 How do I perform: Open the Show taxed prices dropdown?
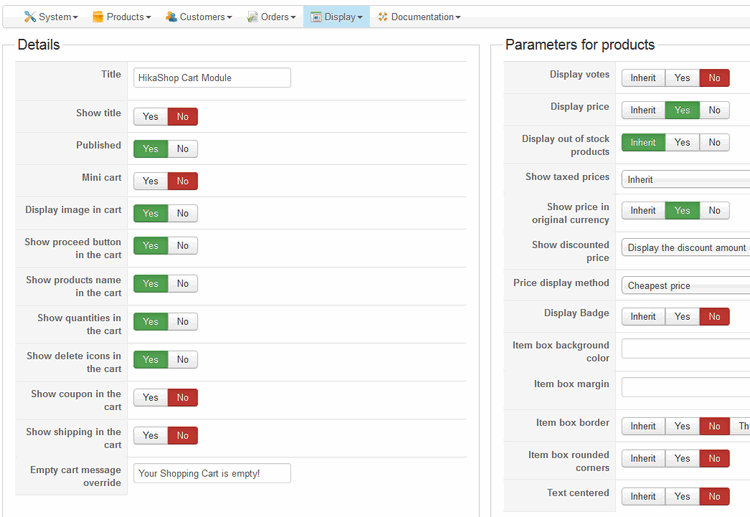pyautogui.click(x=685, y=180)
